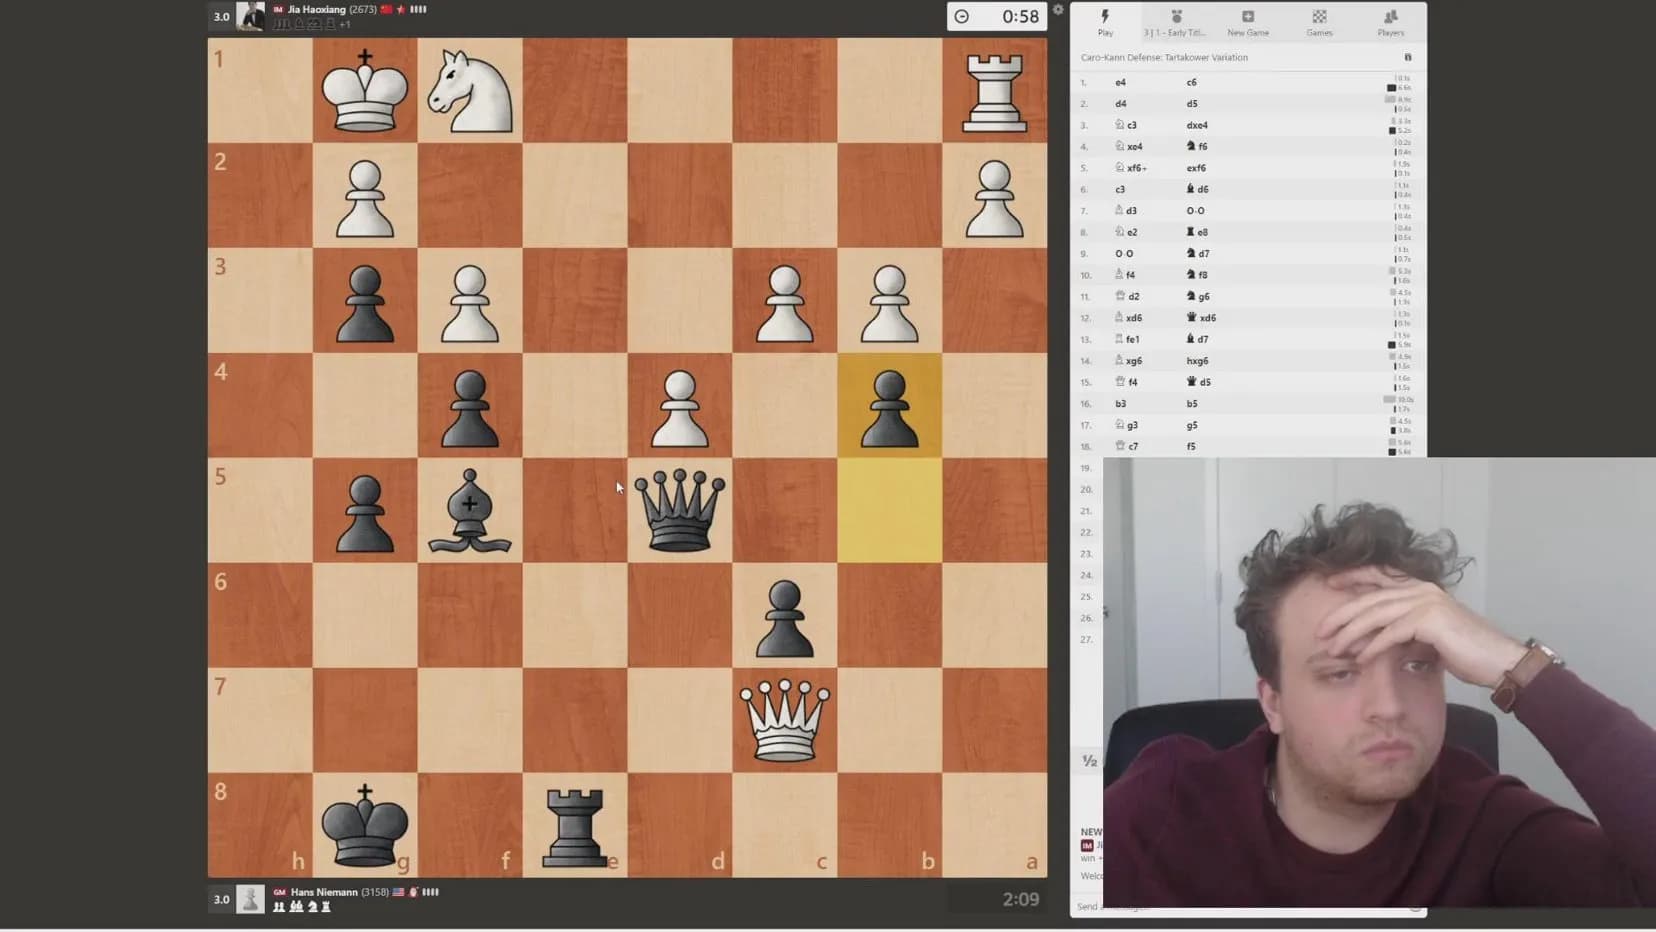This screenshot has height=932, width=1656.
Task: Open the Games chessboard icon tab
Action: 1319,20
